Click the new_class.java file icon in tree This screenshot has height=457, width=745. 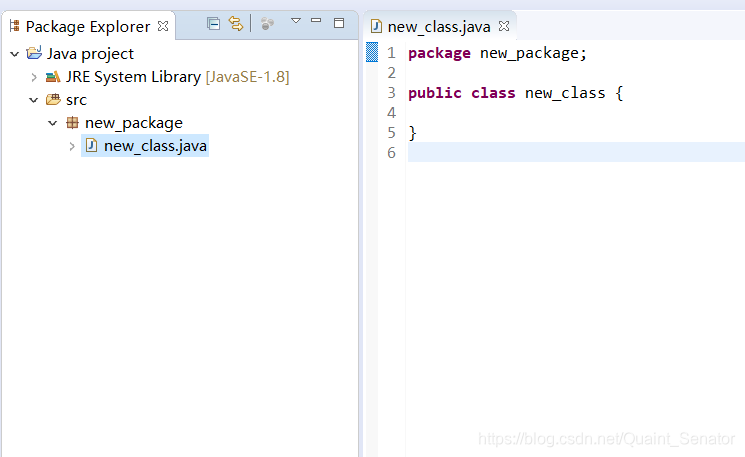[x=91, y=145]
